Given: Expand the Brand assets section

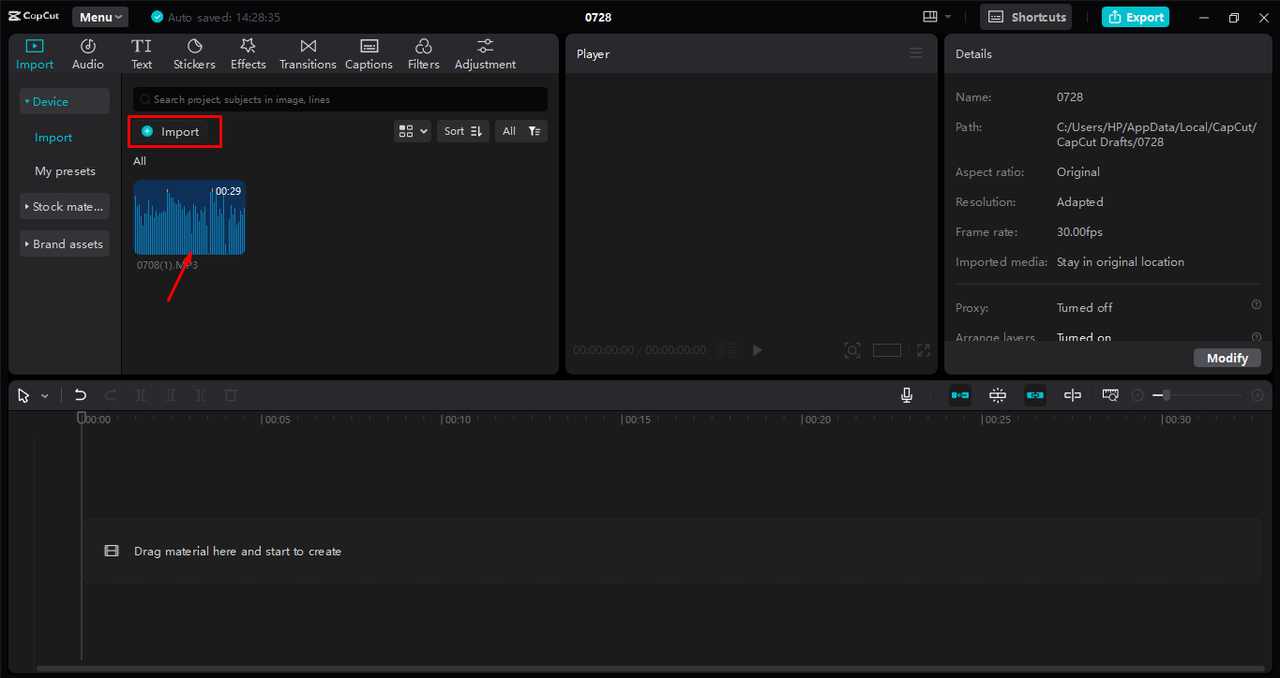Looking at the screenshot, I should (x=64, y=244).
